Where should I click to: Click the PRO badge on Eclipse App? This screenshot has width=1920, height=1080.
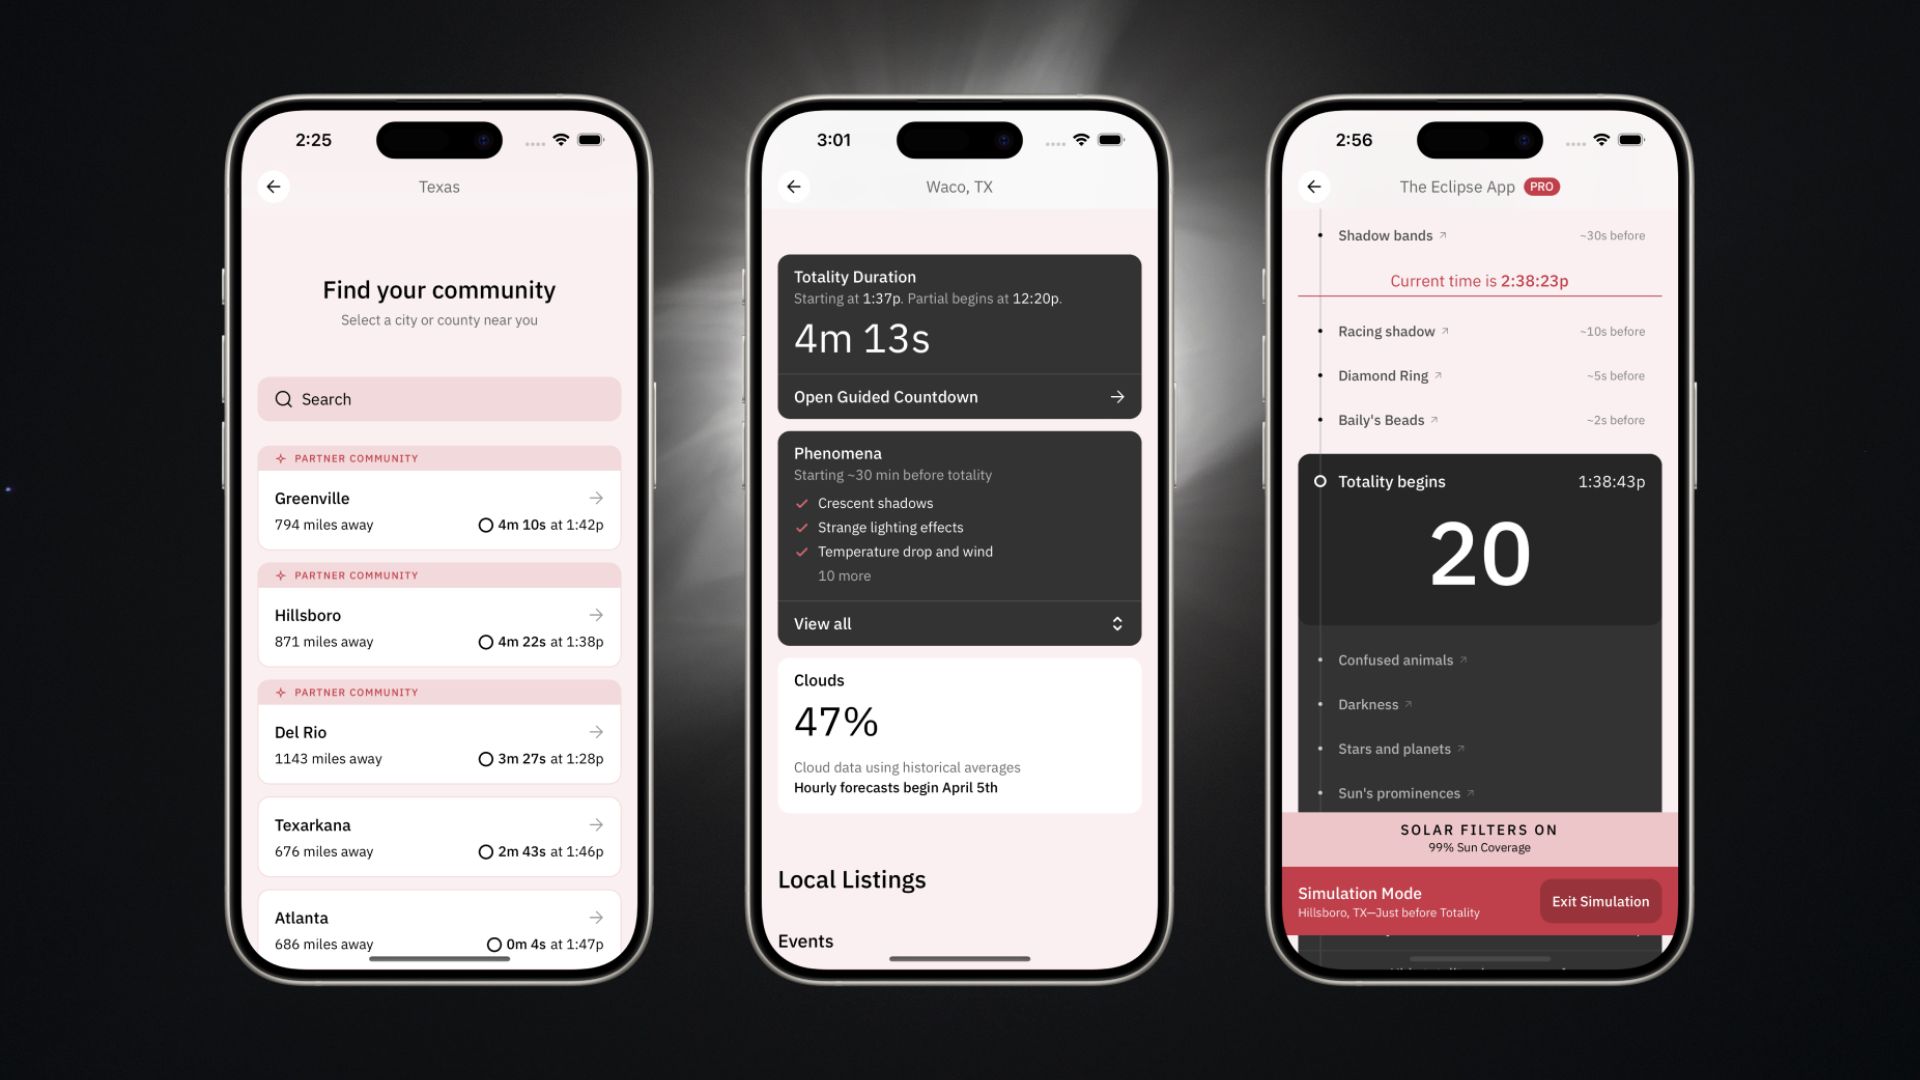[x=1539, y=186]
